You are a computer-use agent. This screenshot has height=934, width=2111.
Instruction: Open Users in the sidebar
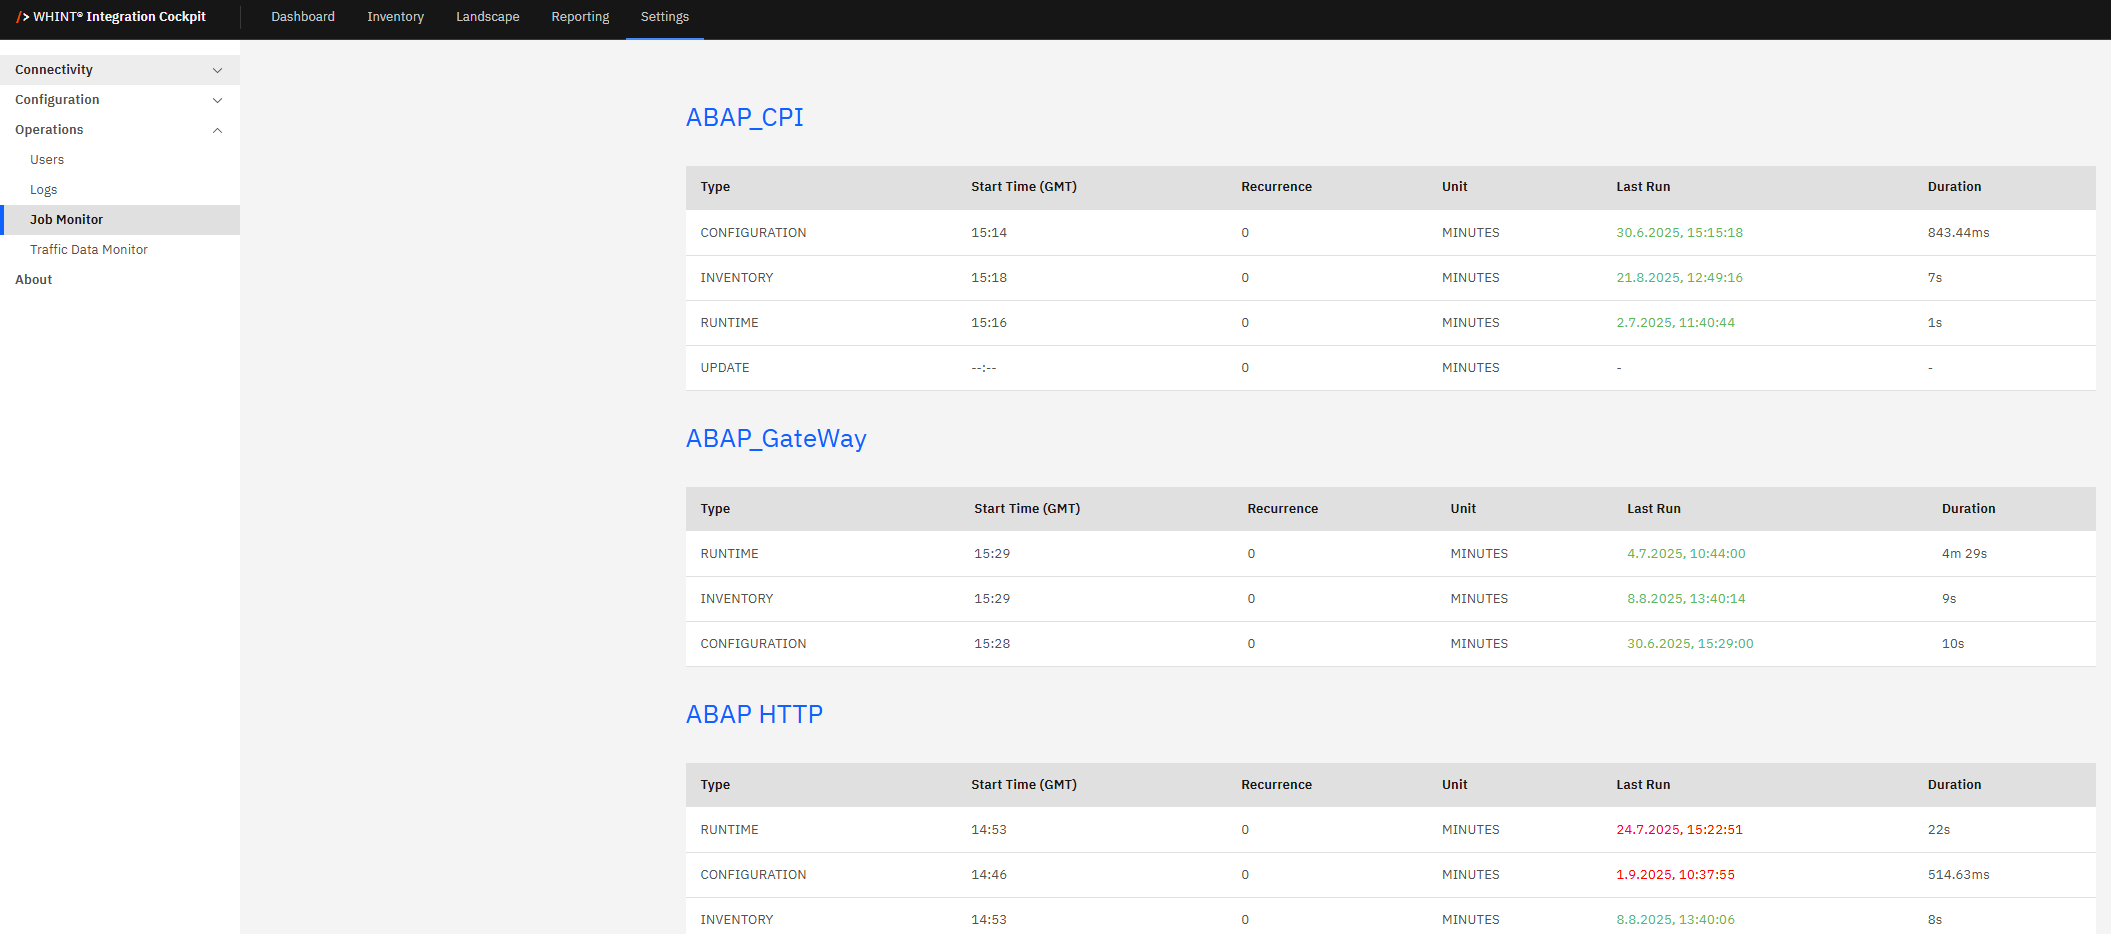[x=47, y=160]
